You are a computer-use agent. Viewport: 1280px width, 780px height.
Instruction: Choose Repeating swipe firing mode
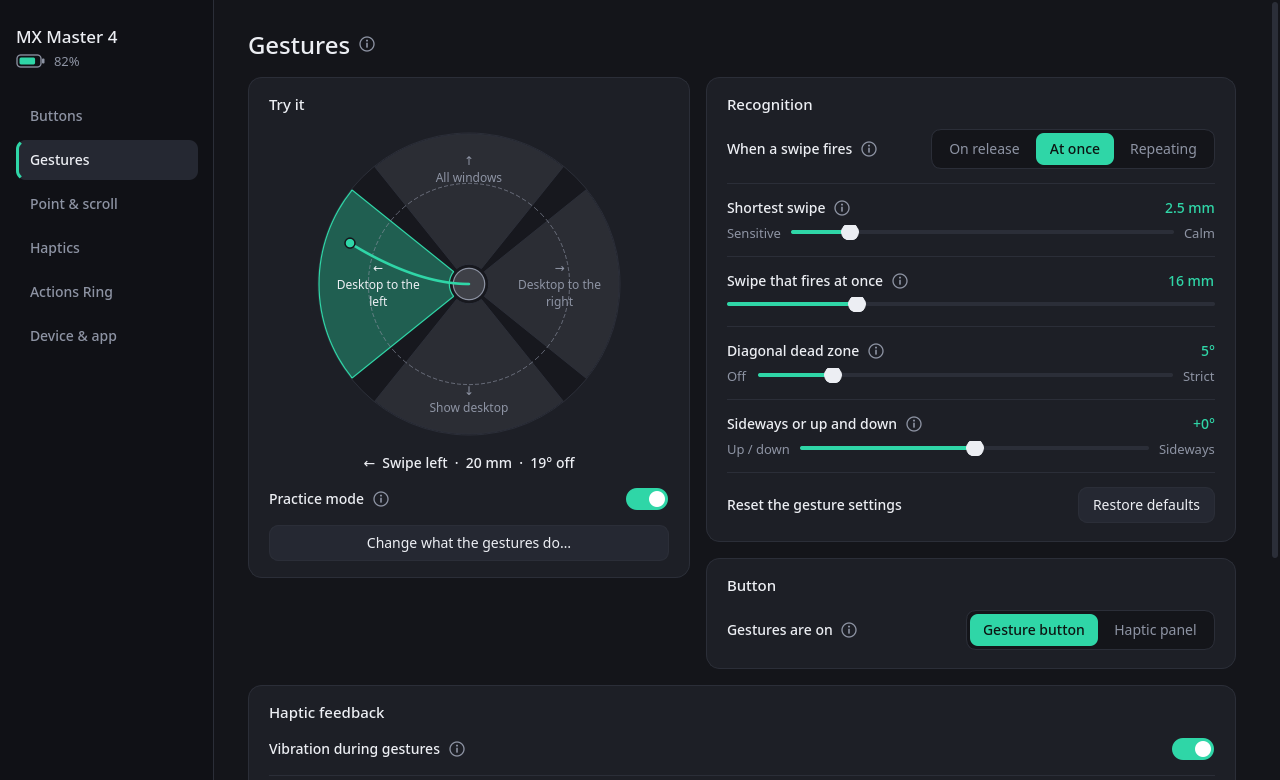coord(1163,149)
